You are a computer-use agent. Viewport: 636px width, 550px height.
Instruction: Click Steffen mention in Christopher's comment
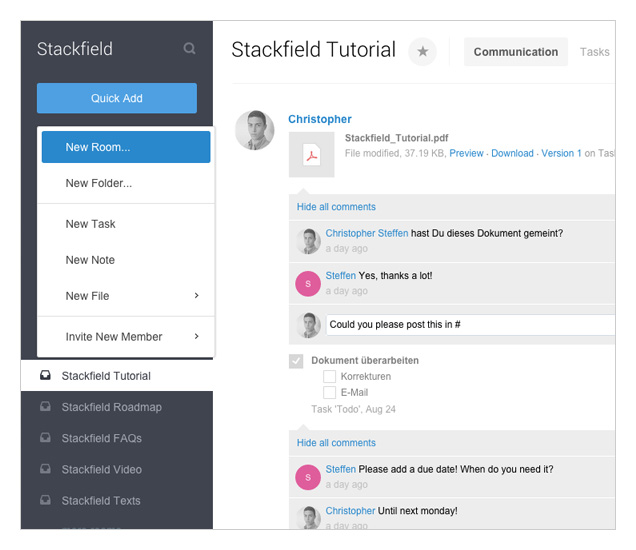(393, 233)
